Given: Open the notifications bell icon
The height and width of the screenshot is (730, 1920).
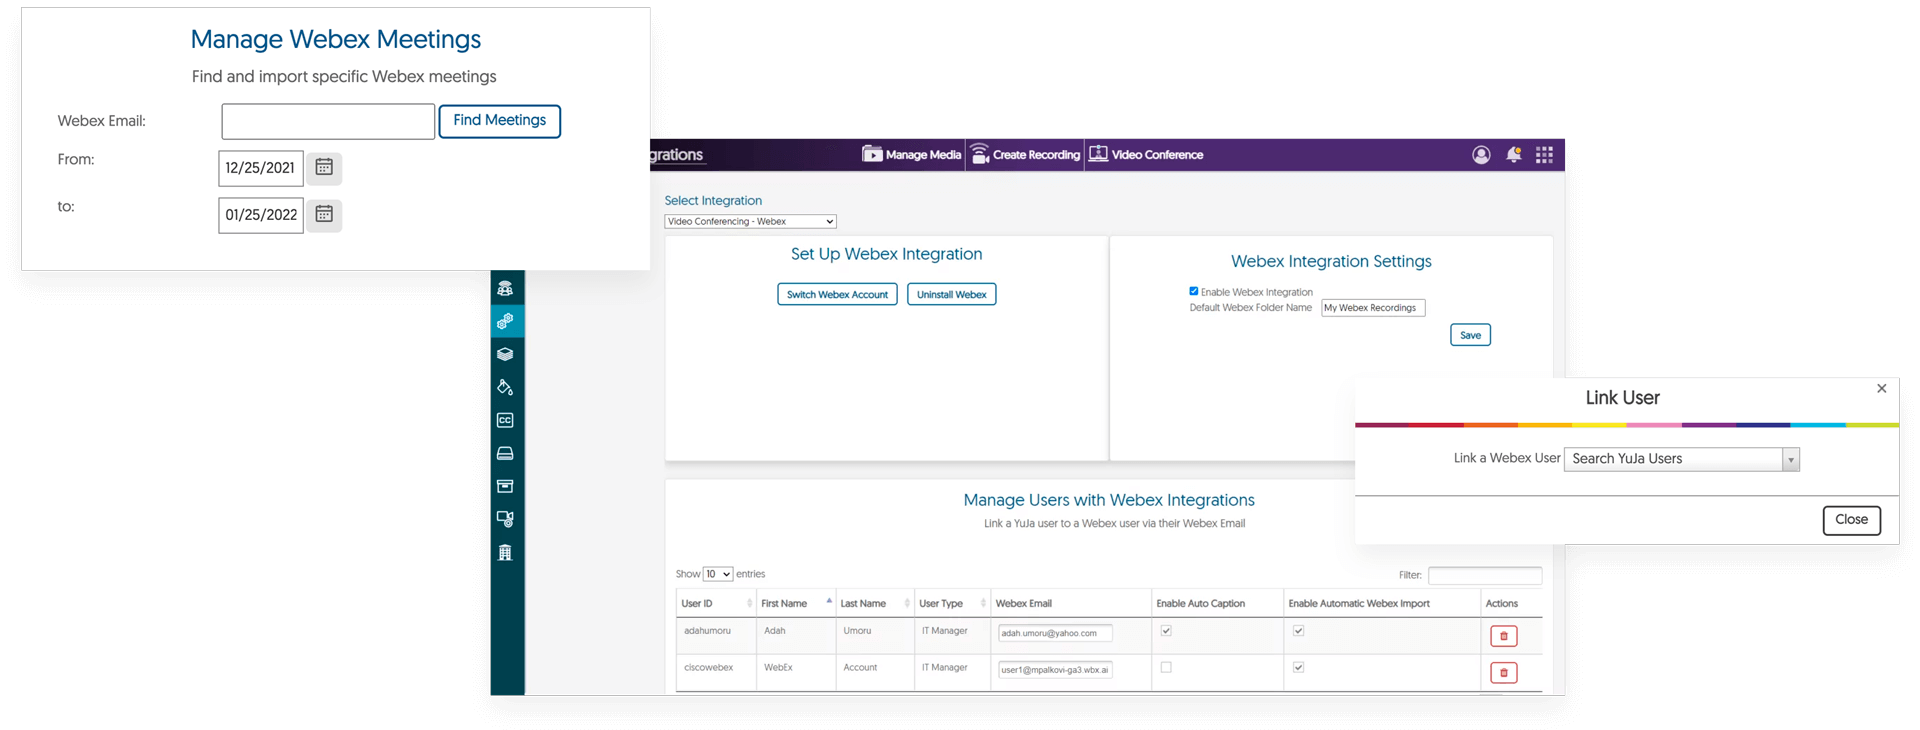Looking at the screenshot, I should tap(1514, 155).
